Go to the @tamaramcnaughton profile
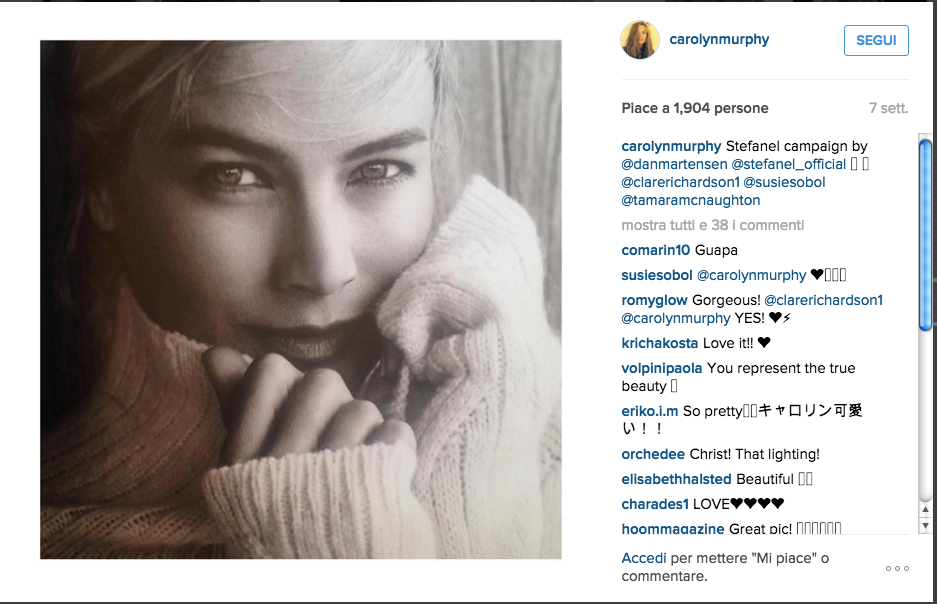Image resolution: width=937 pixels, height=604 pixels. (x=691, y=200)
